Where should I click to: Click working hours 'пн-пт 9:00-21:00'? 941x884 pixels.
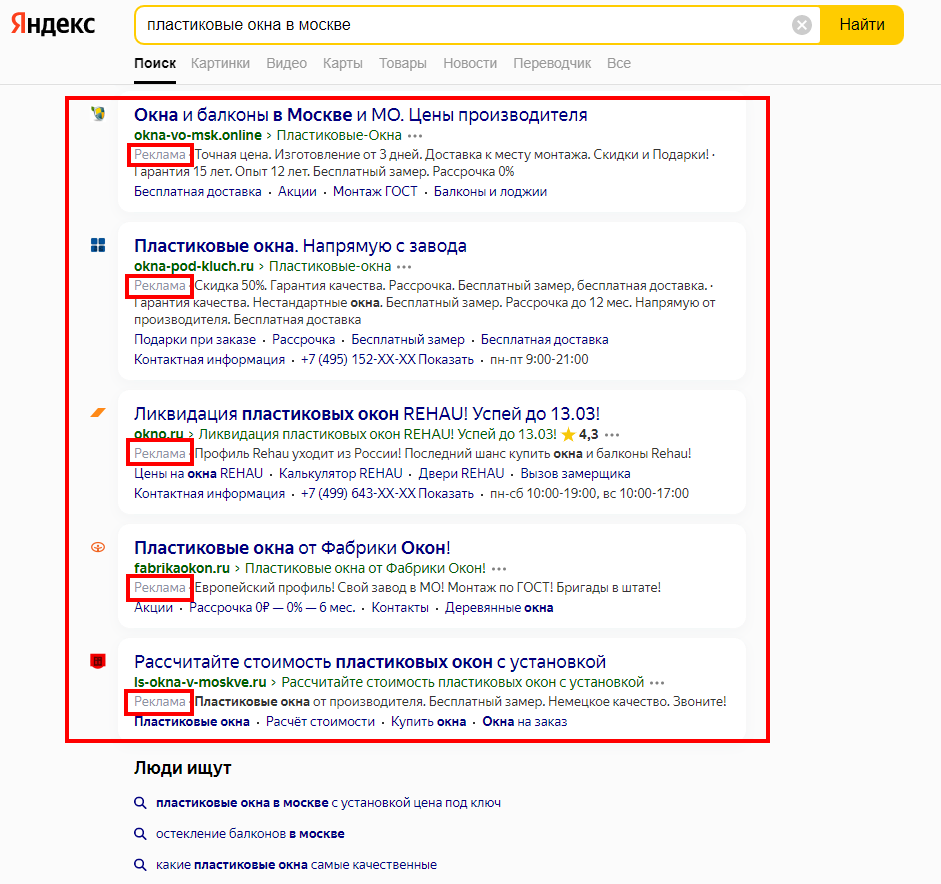(539, 359)
